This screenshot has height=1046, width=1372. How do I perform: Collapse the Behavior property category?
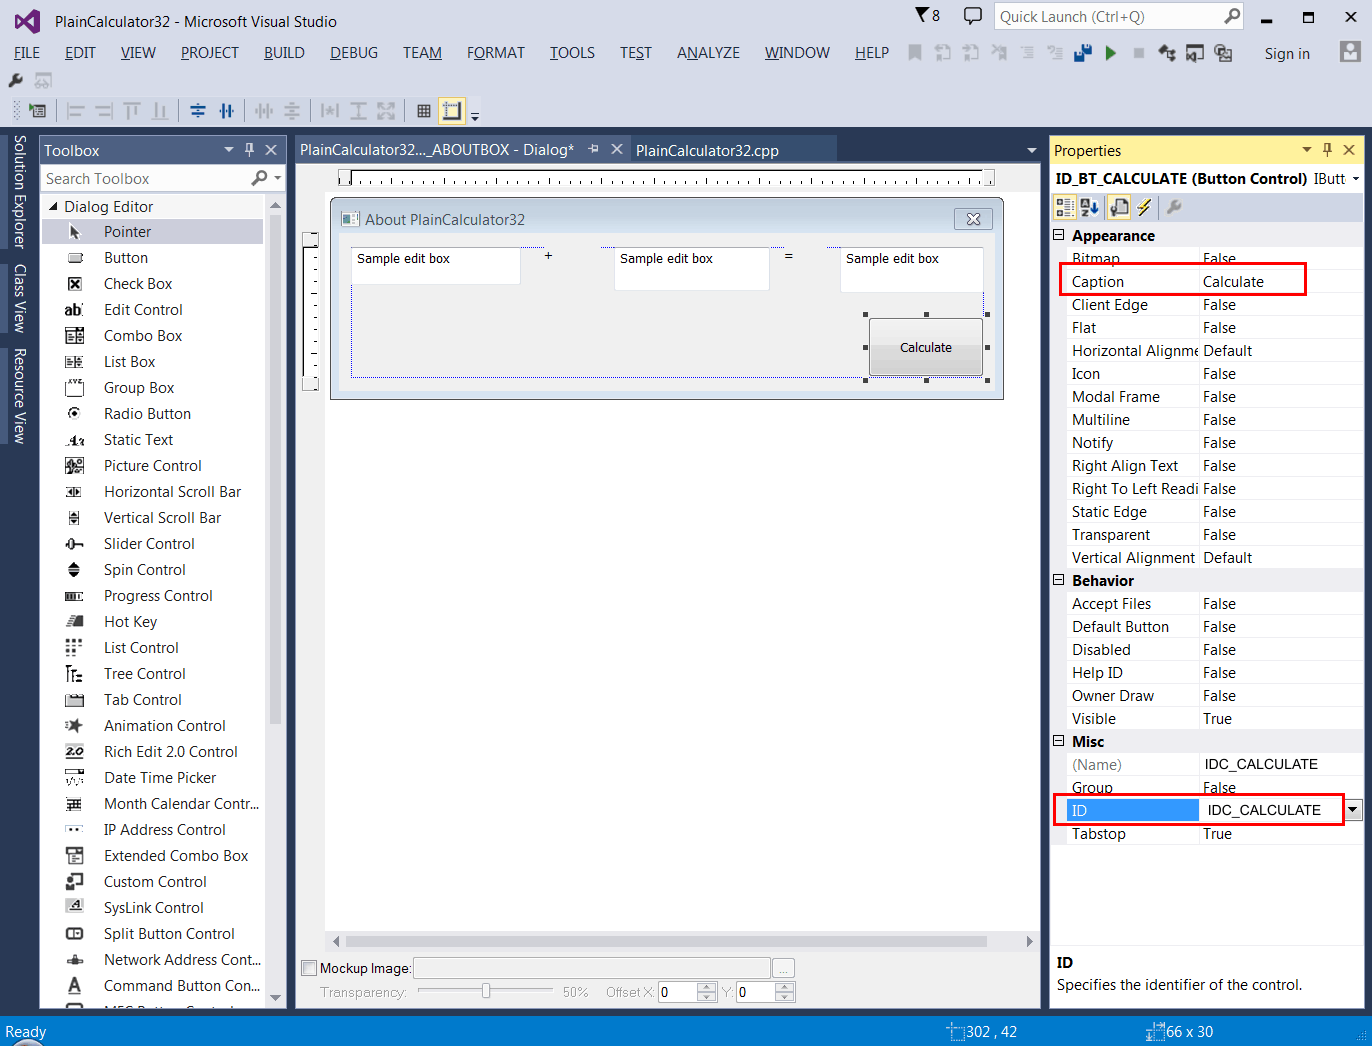1059,580
